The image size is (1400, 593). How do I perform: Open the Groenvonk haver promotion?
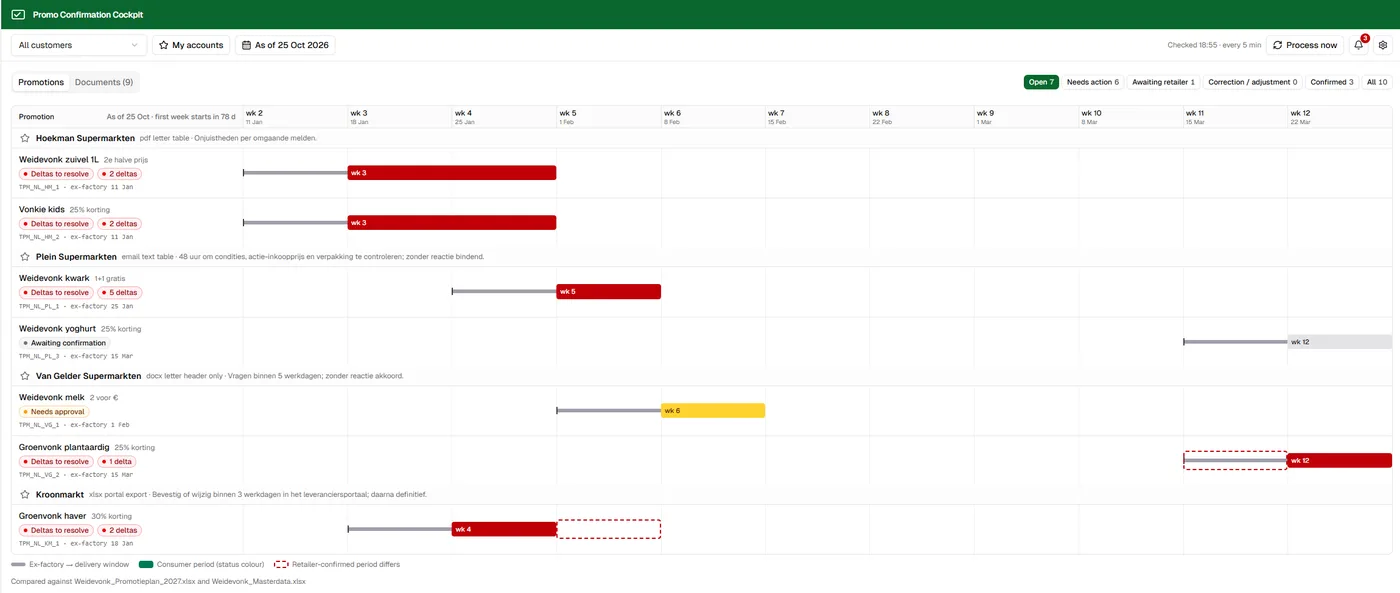pos(53,516)
